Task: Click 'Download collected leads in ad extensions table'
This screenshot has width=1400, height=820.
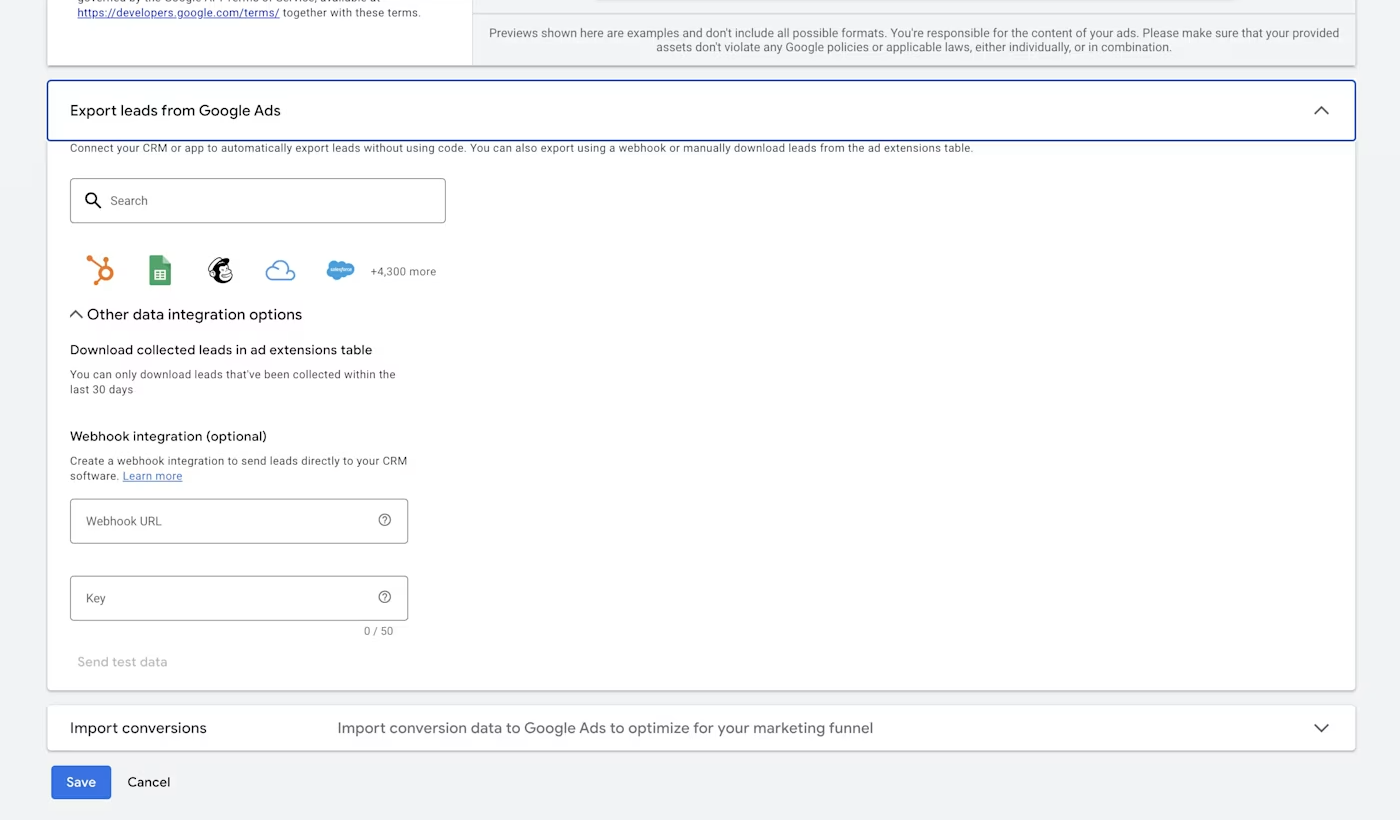Action: (221, 350)
